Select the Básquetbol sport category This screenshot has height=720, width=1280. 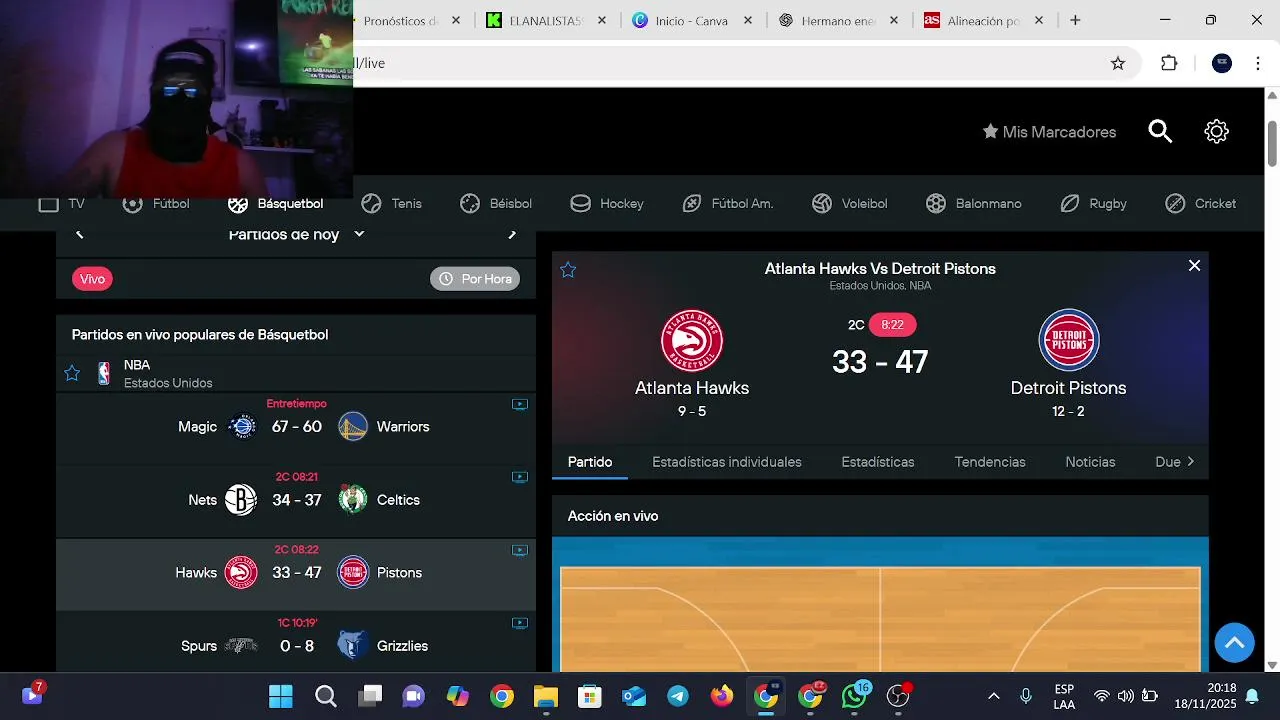point(276,204)
